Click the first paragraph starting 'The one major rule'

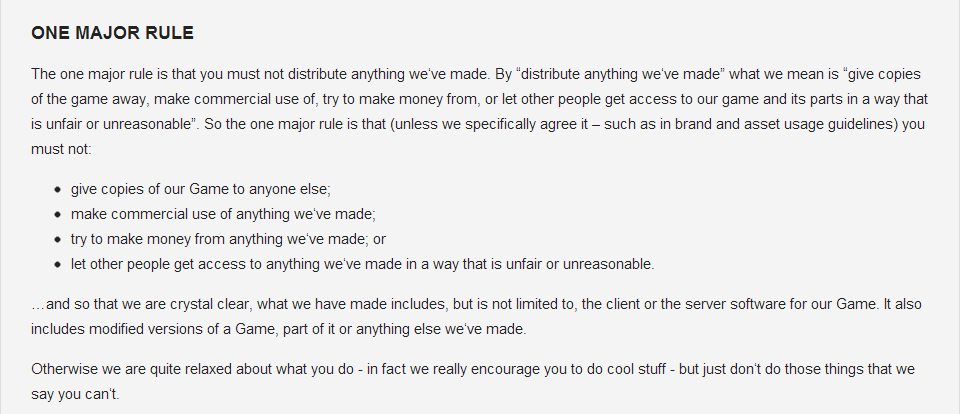[479, 112]
